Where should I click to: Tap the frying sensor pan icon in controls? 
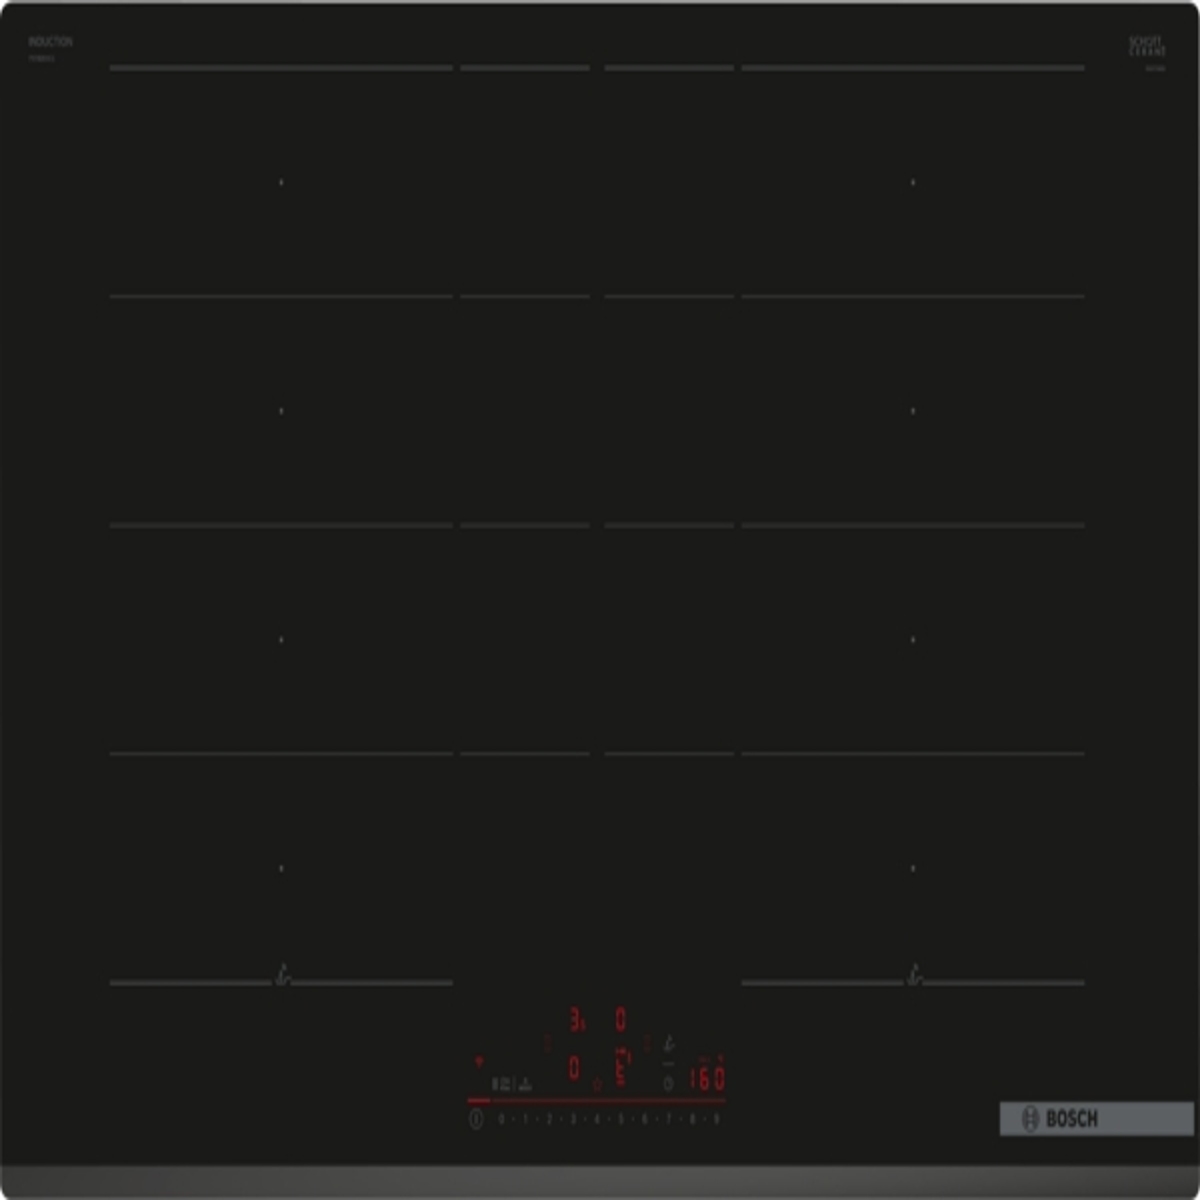[669, 1044]
